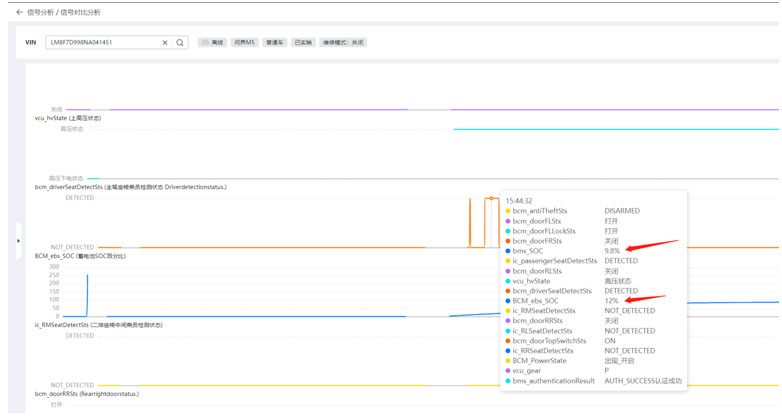Click the orange spike in driver seat chart

(x=470, y=220)
